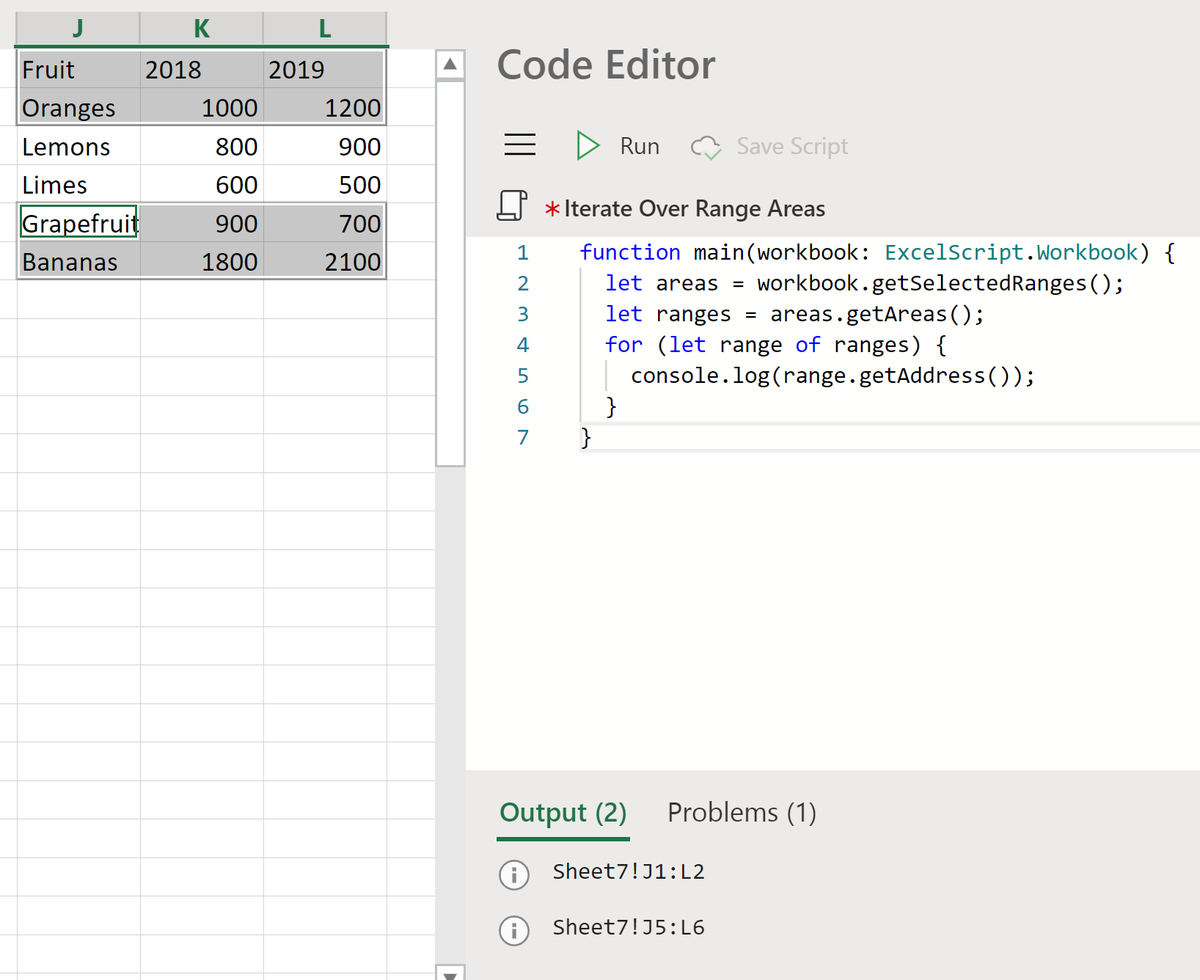Click the Code Editor panel title
The image size is (1200, 980).
[606, 65]
